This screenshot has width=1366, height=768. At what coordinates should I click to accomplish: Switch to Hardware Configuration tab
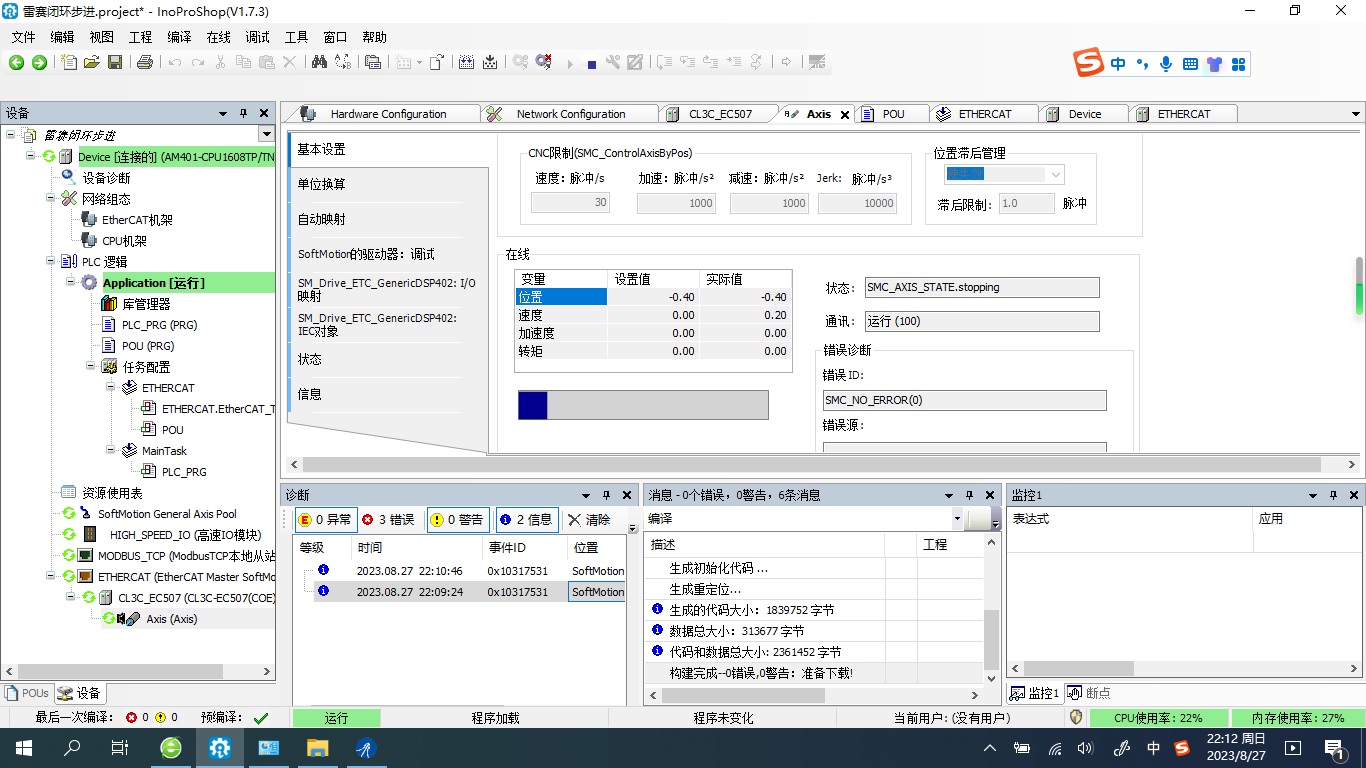tap(388, 114)
